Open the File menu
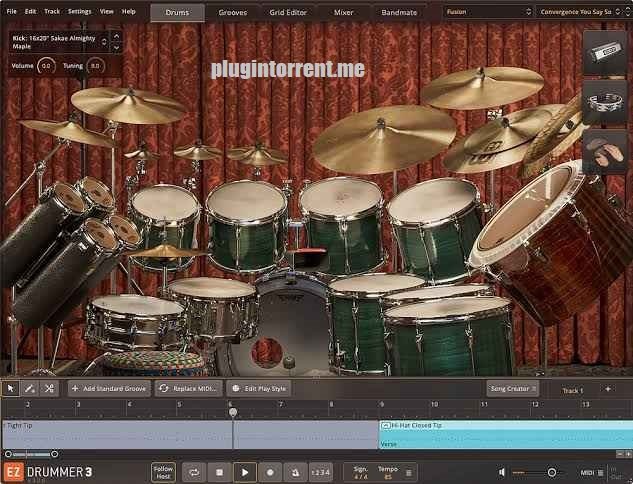The image size is (633, 484). [12, 11]
